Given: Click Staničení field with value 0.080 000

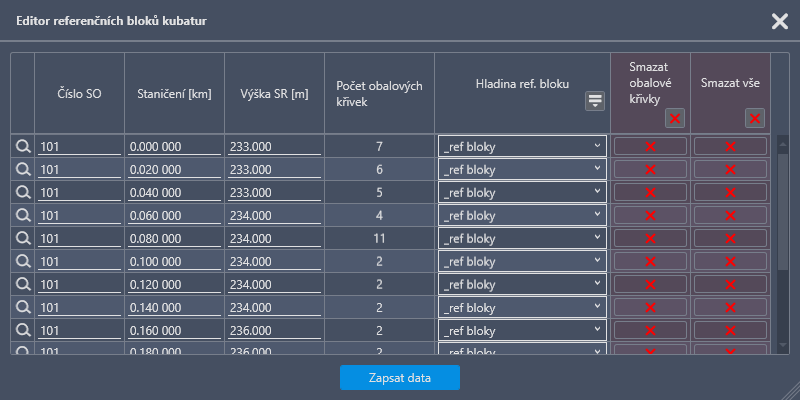Looking at the screenshot, I should click(174, 238).
